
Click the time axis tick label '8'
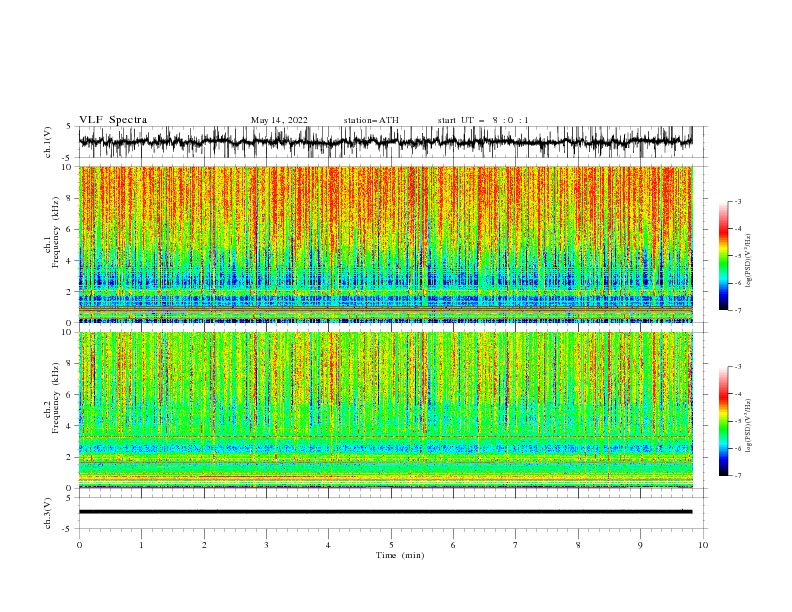[x=578, y=545]
